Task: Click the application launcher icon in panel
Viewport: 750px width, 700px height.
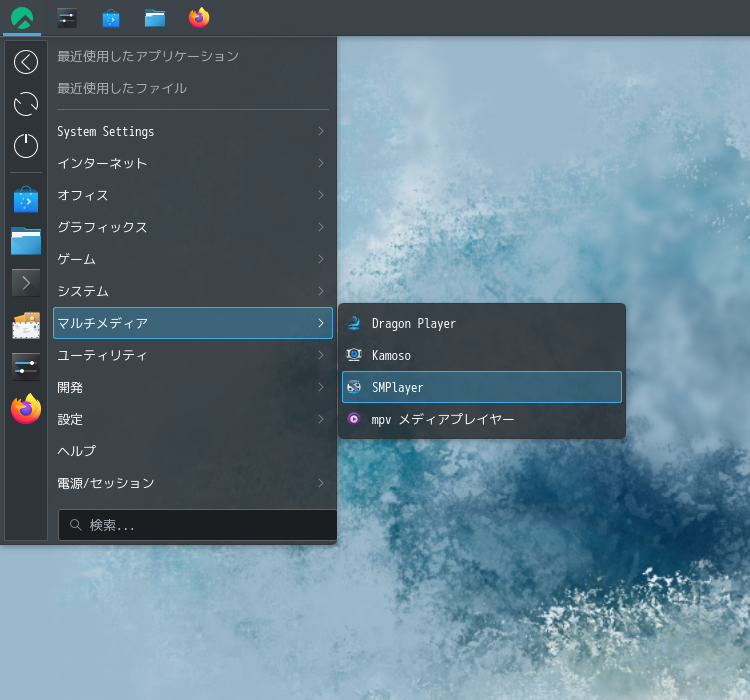Action: (x=22, y=18)
